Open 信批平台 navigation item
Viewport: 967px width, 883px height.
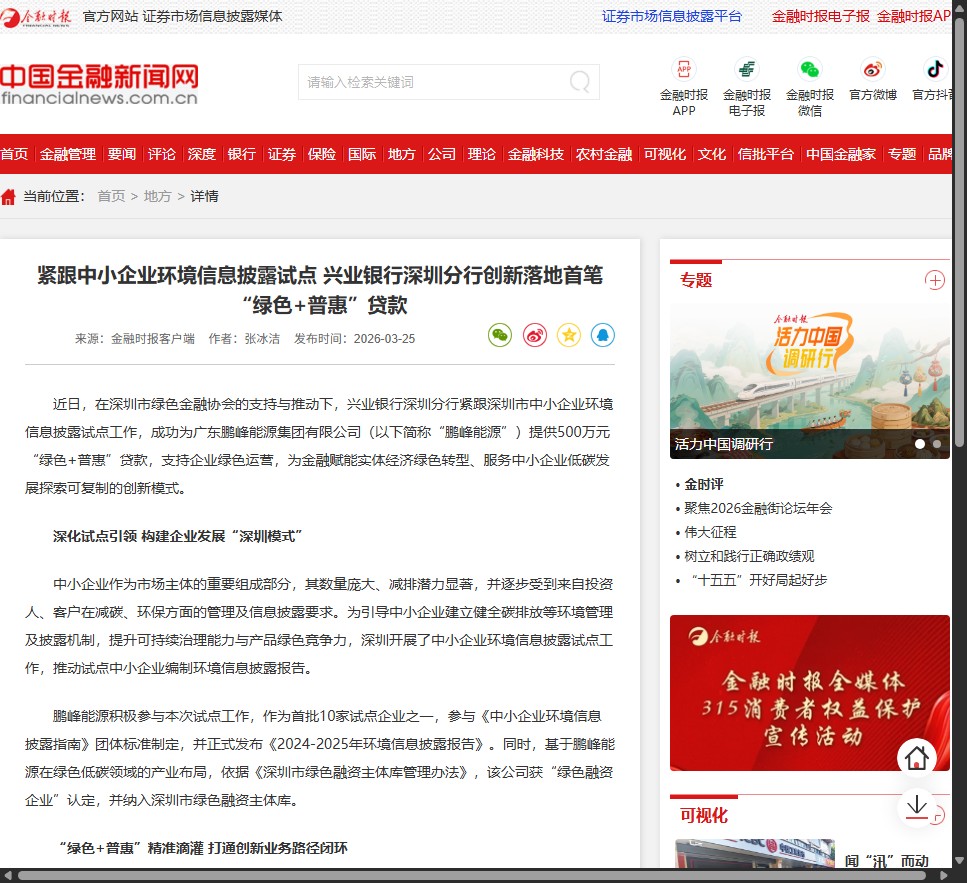pos(766,154)
